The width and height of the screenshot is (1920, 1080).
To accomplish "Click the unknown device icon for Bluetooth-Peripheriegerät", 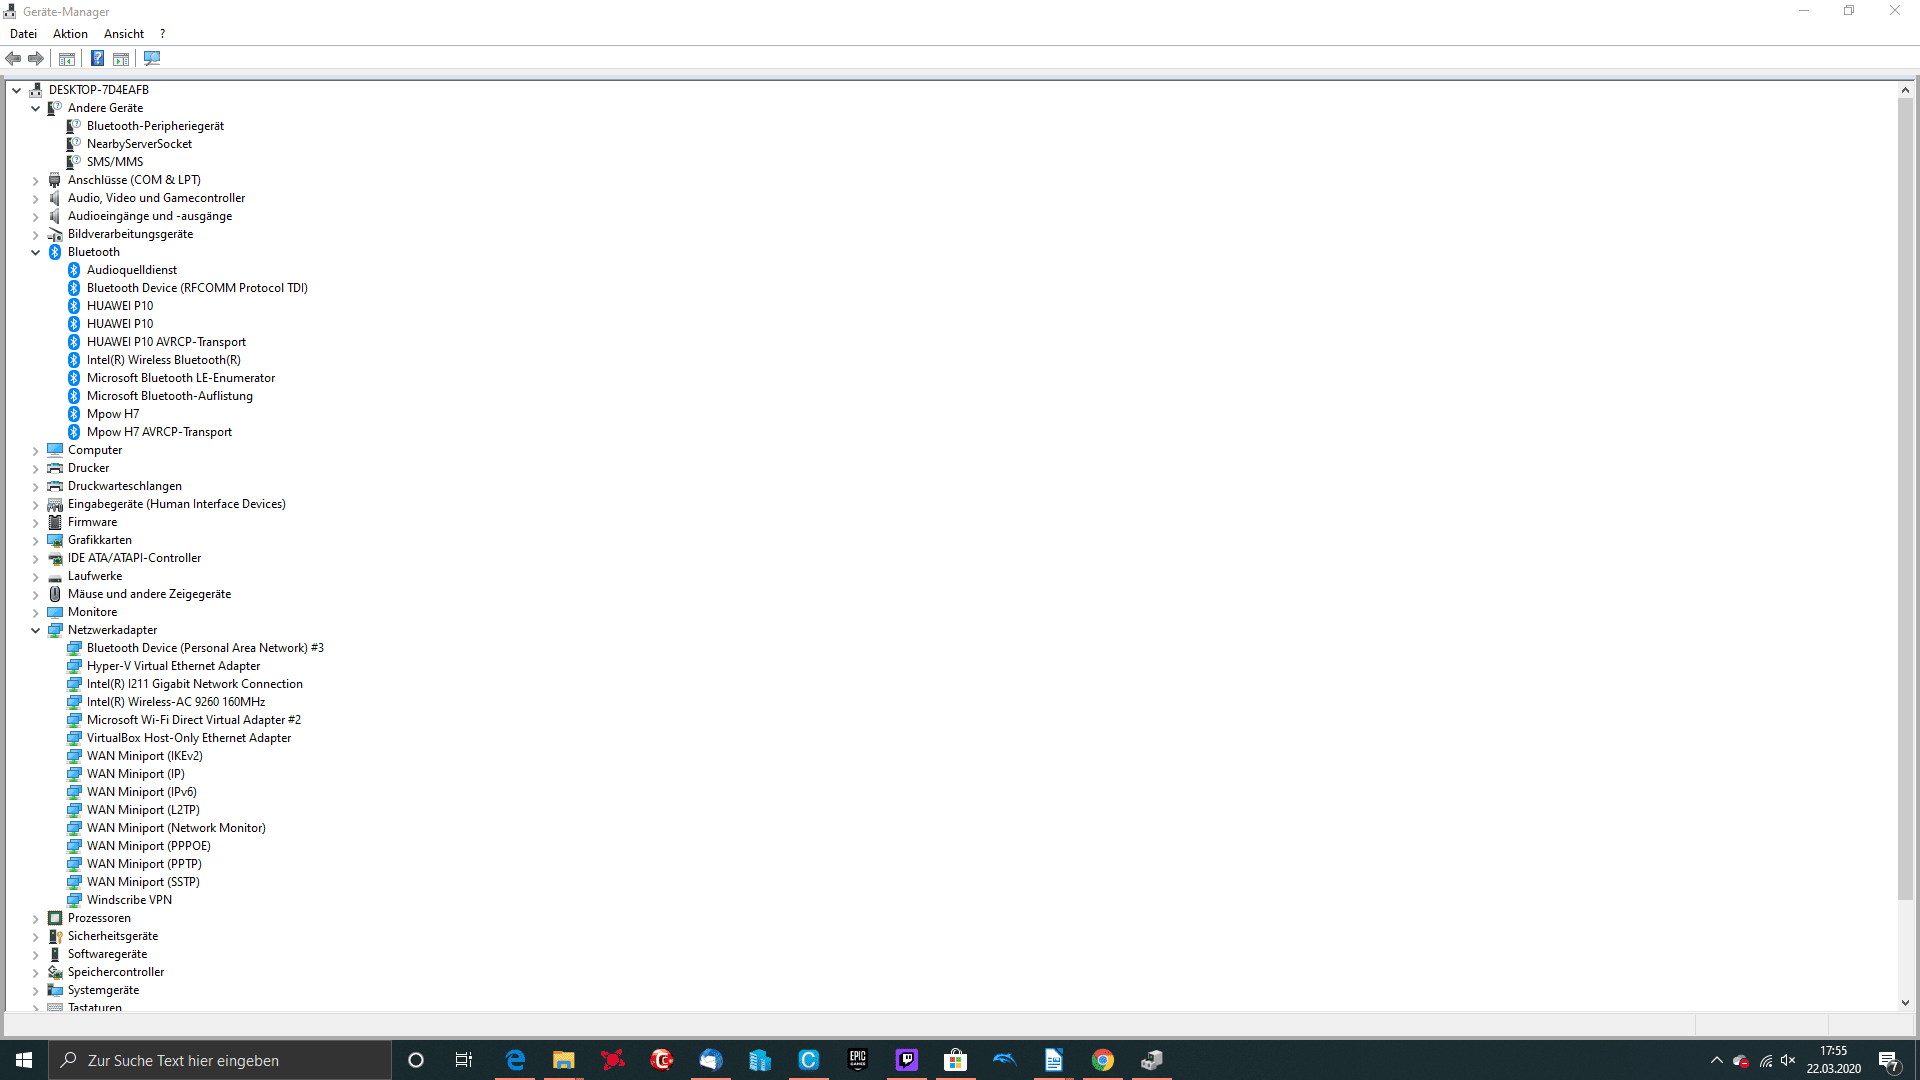I will coord(74,126).
